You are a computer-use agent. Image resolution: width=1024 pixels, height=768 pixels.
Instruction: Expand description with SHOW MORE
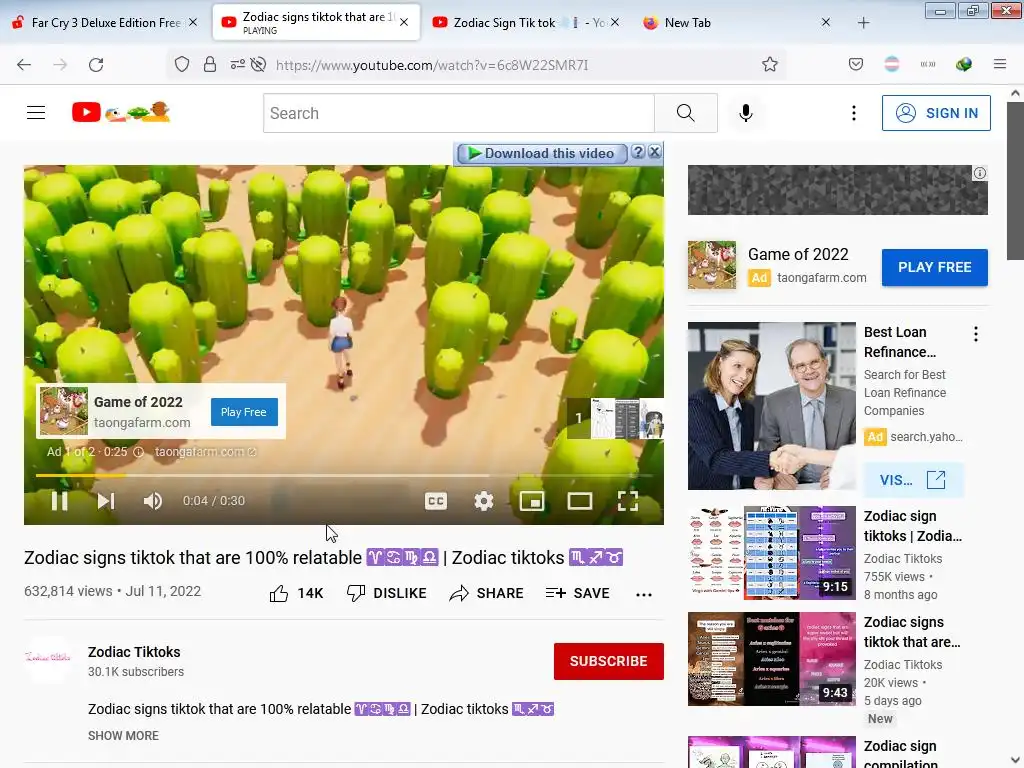(x=123, y=735)
